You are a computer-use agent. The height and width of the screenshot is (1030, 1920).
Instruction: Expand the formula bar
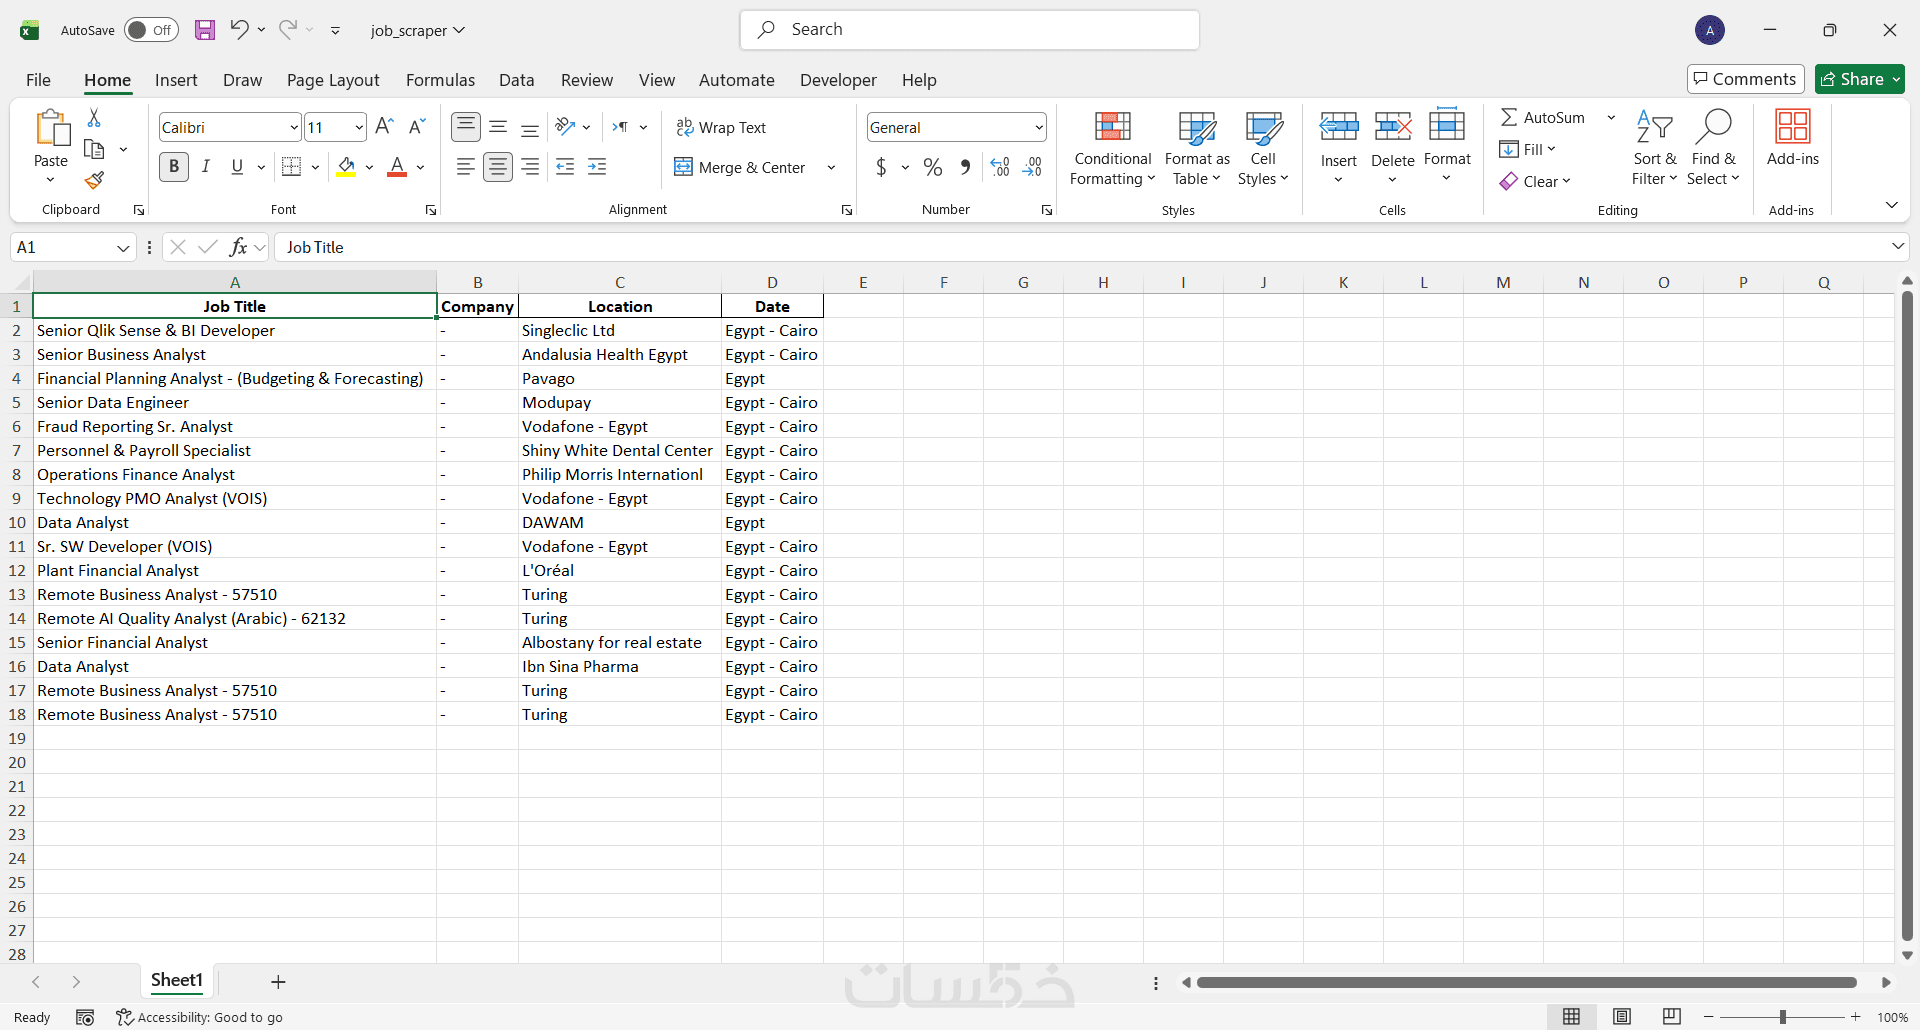coord(1897,246)
